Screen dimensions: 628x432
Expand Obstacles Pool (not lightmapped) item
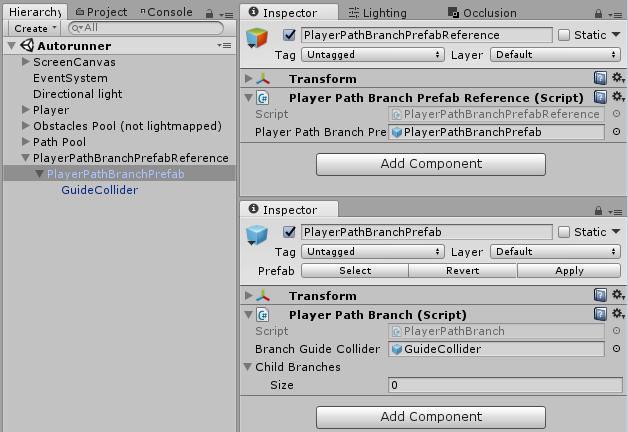click(26, 125)
